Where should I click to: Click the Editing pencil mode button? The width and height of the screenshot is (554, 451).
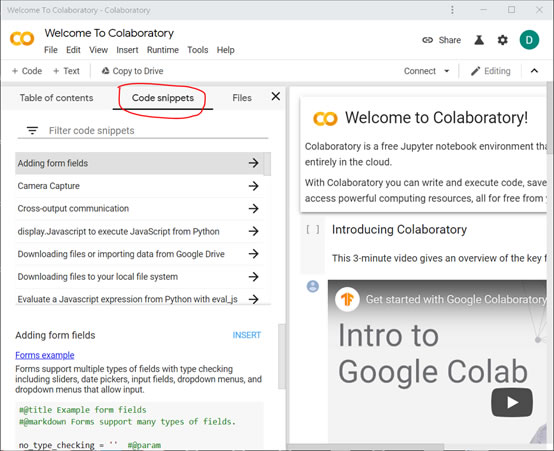click(x=491, y=71)
